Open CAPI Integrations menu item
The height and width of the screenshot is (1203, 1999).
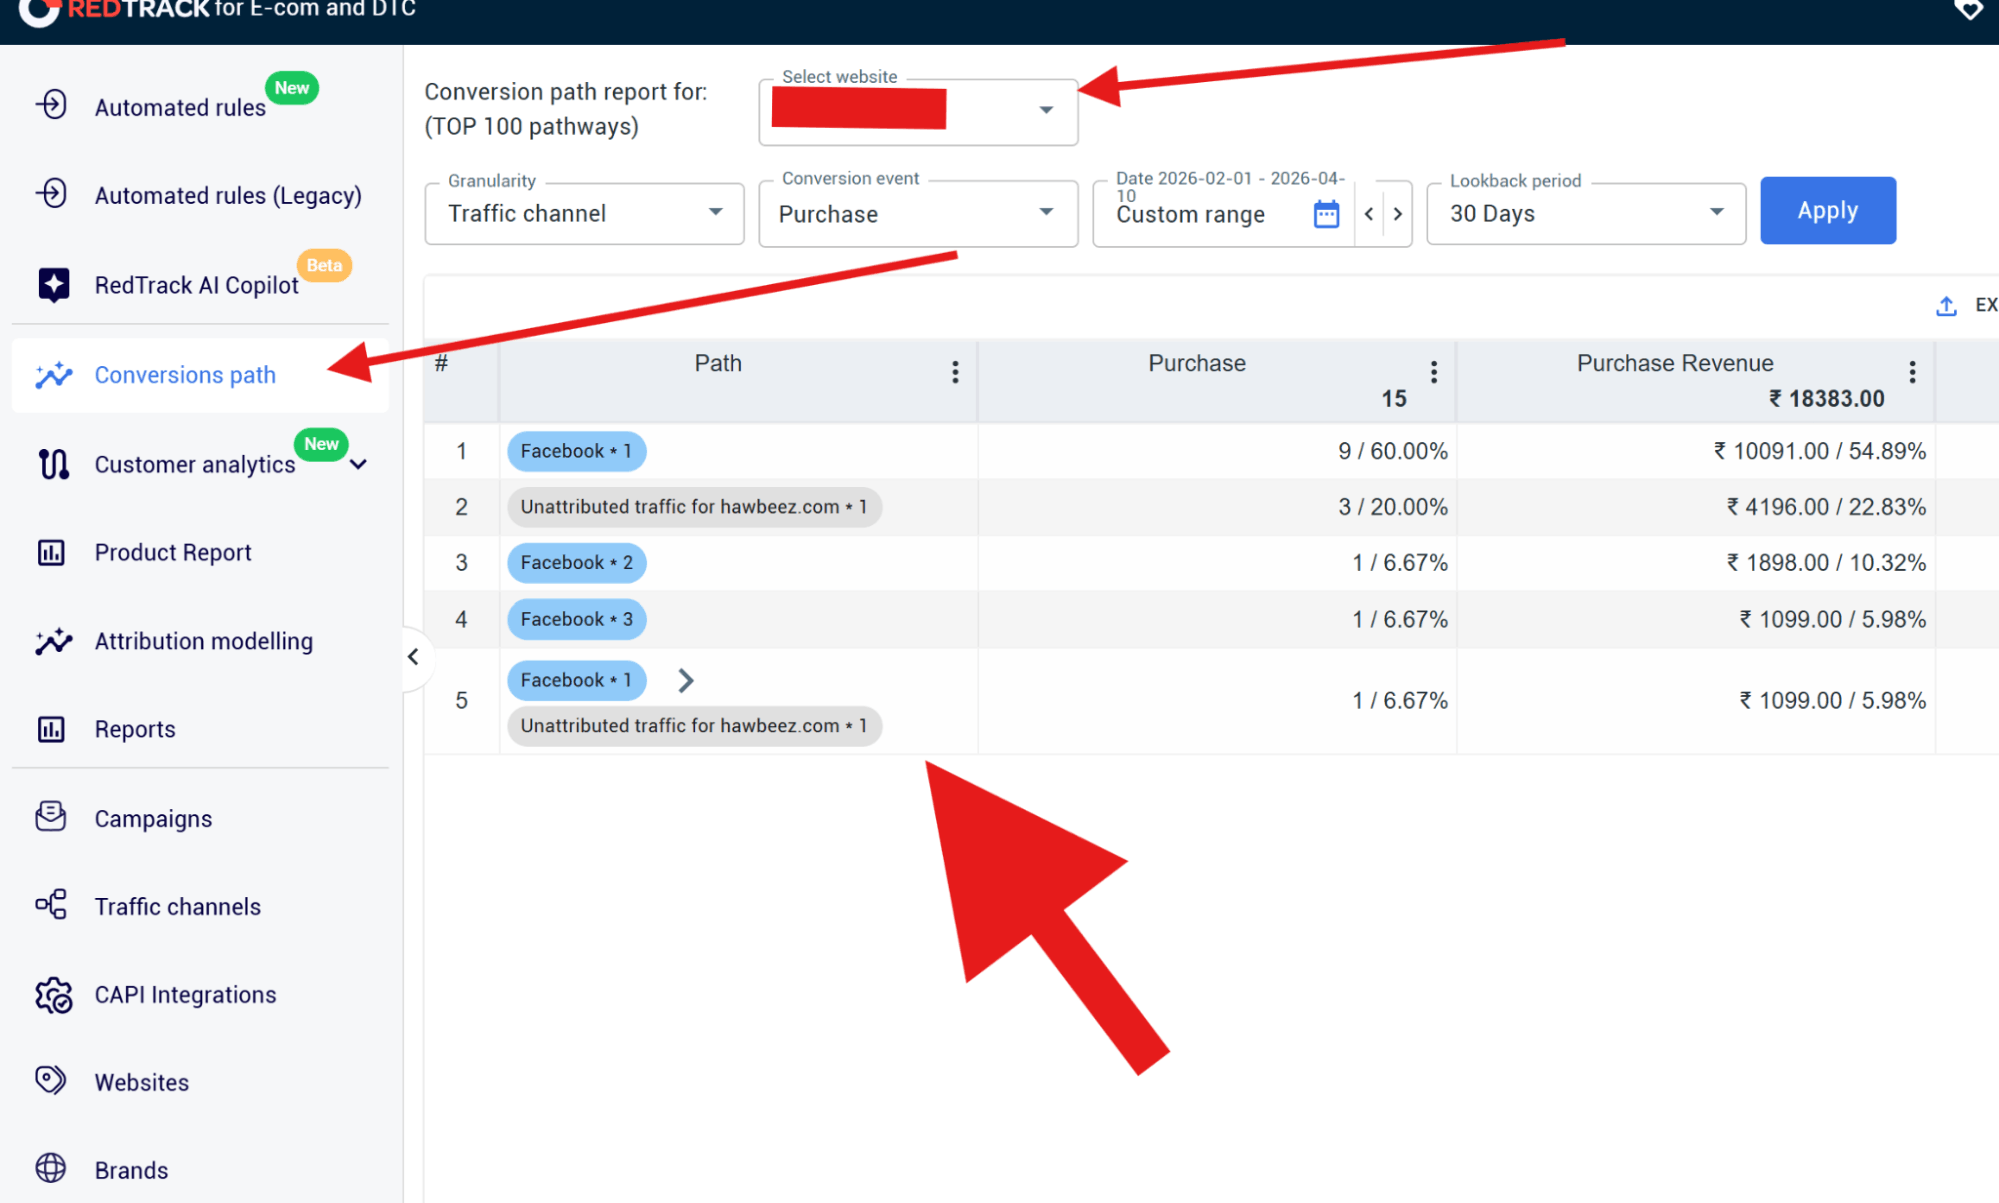[x=200, y=994]
